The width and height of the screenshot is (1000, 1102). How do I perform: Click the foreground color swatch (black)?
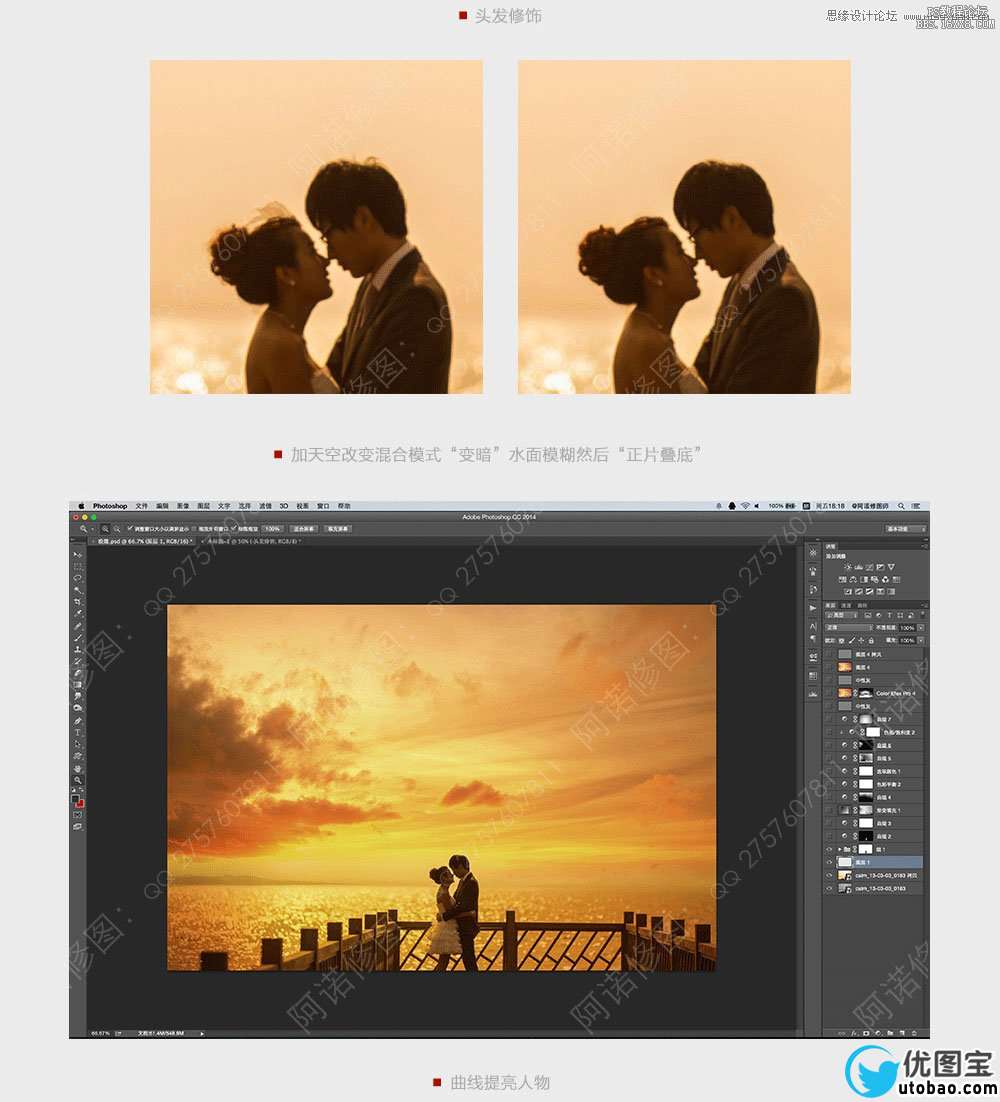74,798
